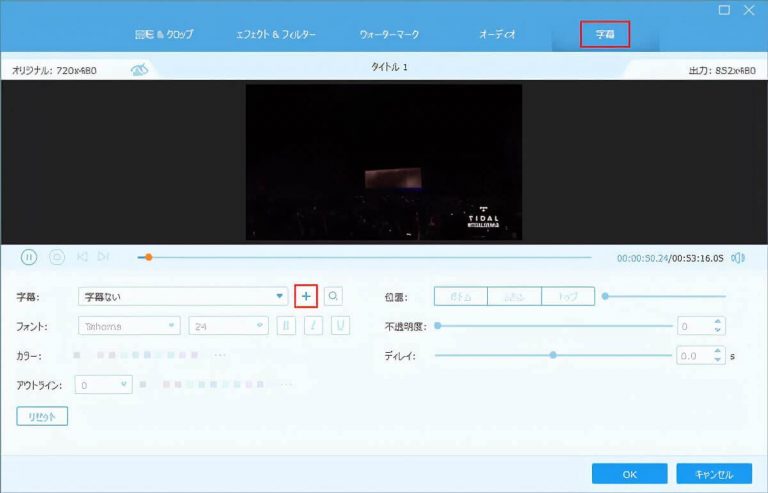768x493 pixels.
Task: Skip to the next frame
Action: pos(104,257)
